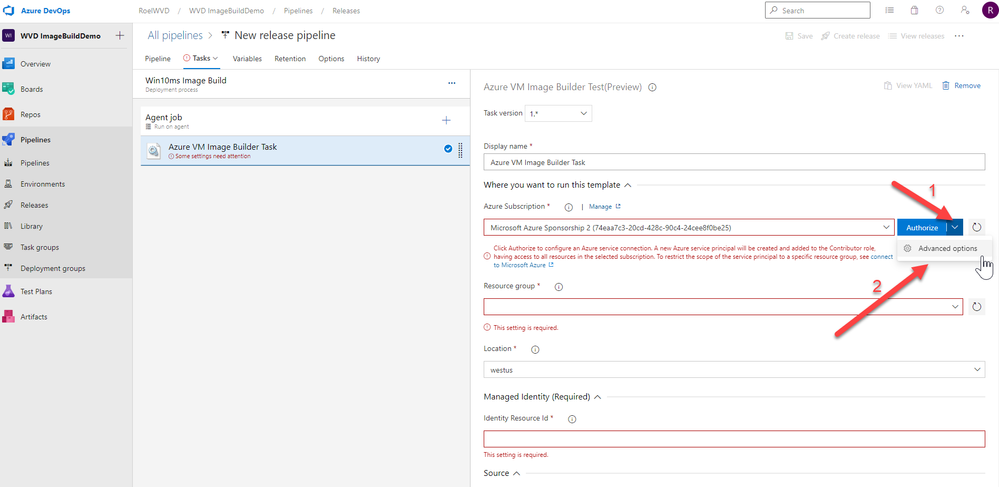Open the help question mark icon
Viewport: 999px width, 487px height.
pos(939,11)
